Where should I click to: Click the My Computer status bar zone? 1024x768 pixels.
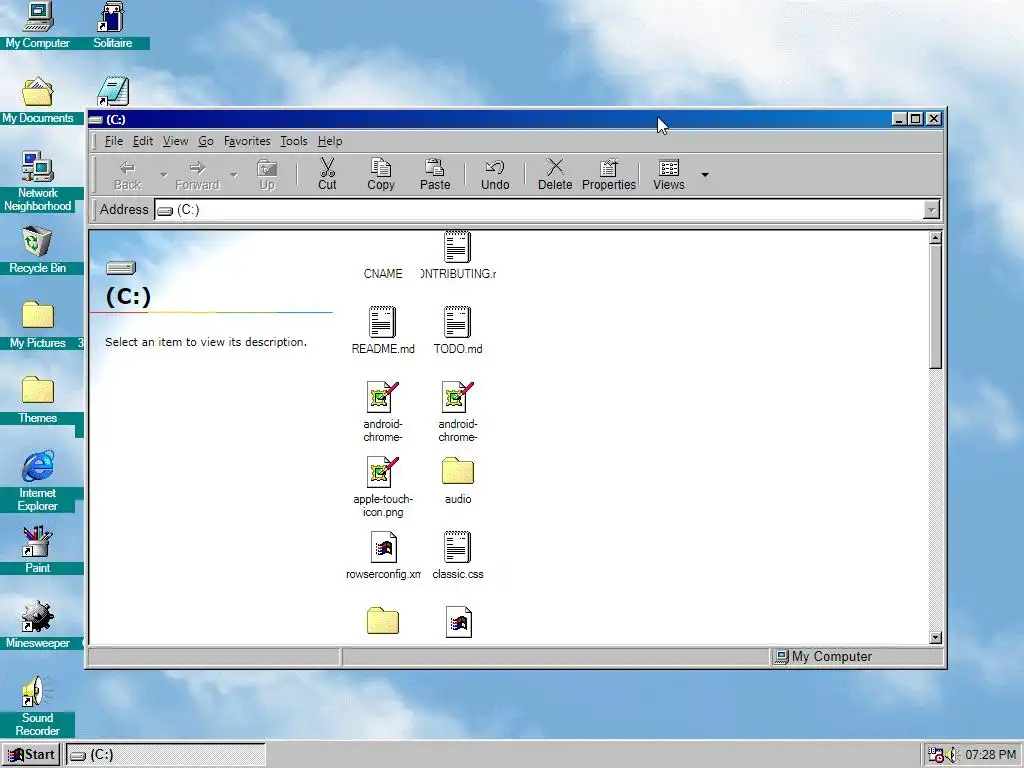856,657
